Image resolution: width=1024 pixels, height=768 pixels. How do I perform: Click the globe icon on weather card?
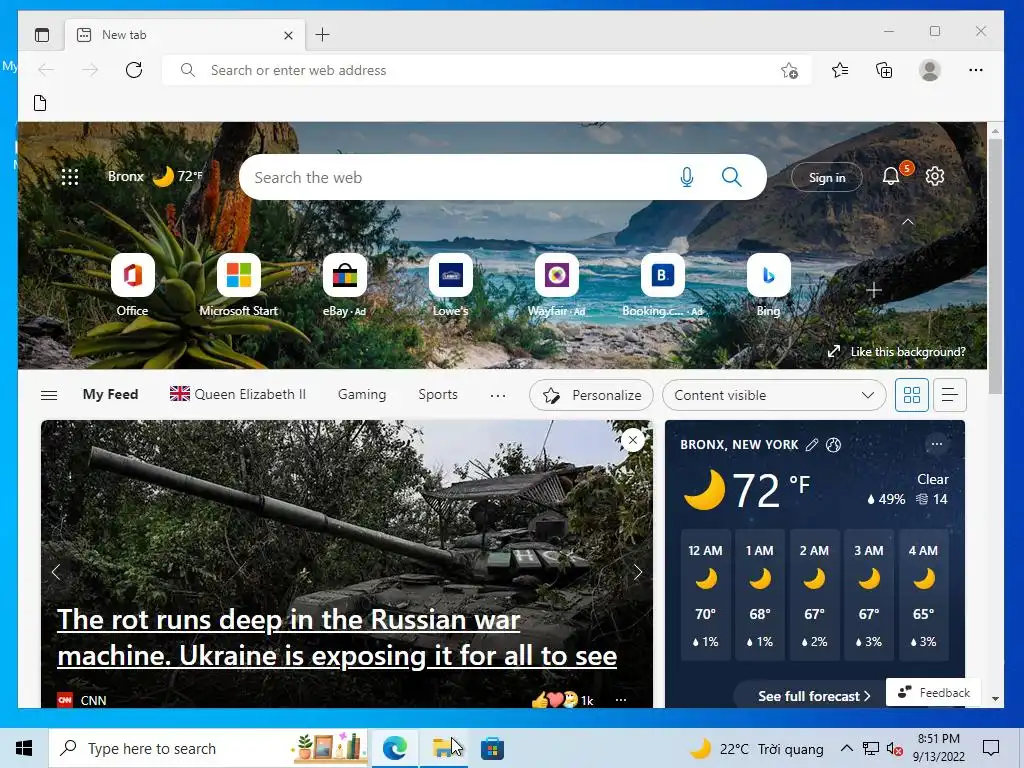[x=833, y=445]
